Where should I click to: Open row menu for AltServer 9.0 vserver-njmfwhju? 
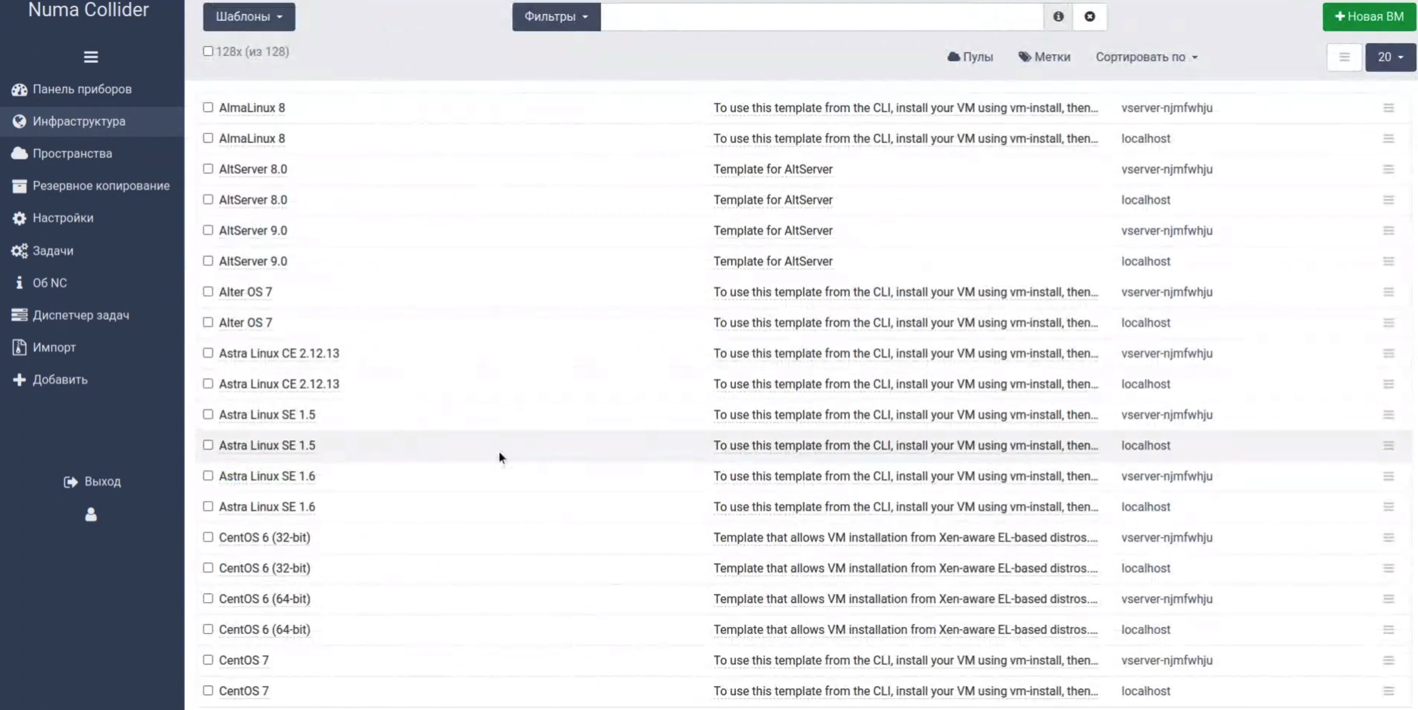pos(1388,231)
